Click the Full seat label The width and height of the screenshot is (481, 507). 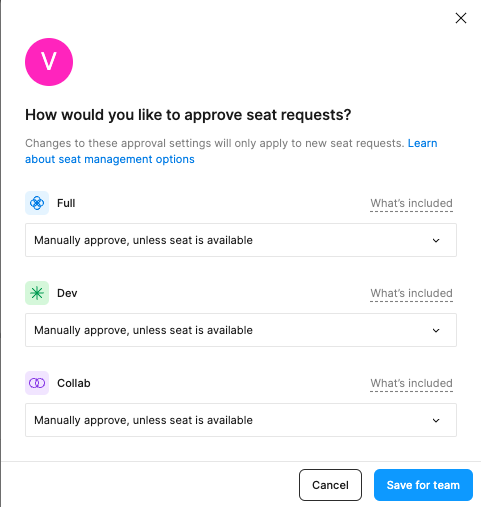click(66, 203)
